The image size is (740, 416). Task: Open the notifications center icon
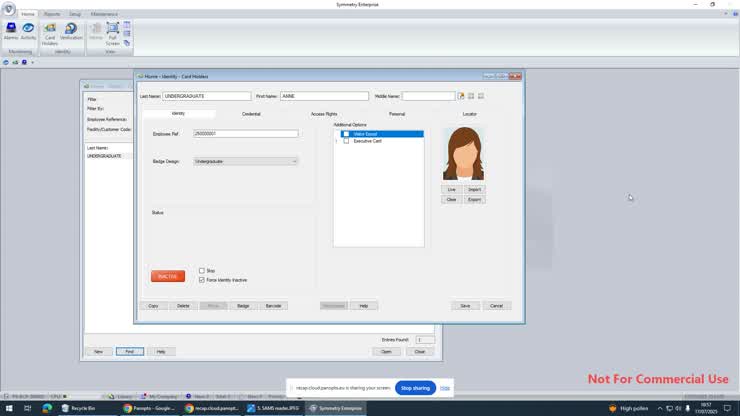click(727, 408)
